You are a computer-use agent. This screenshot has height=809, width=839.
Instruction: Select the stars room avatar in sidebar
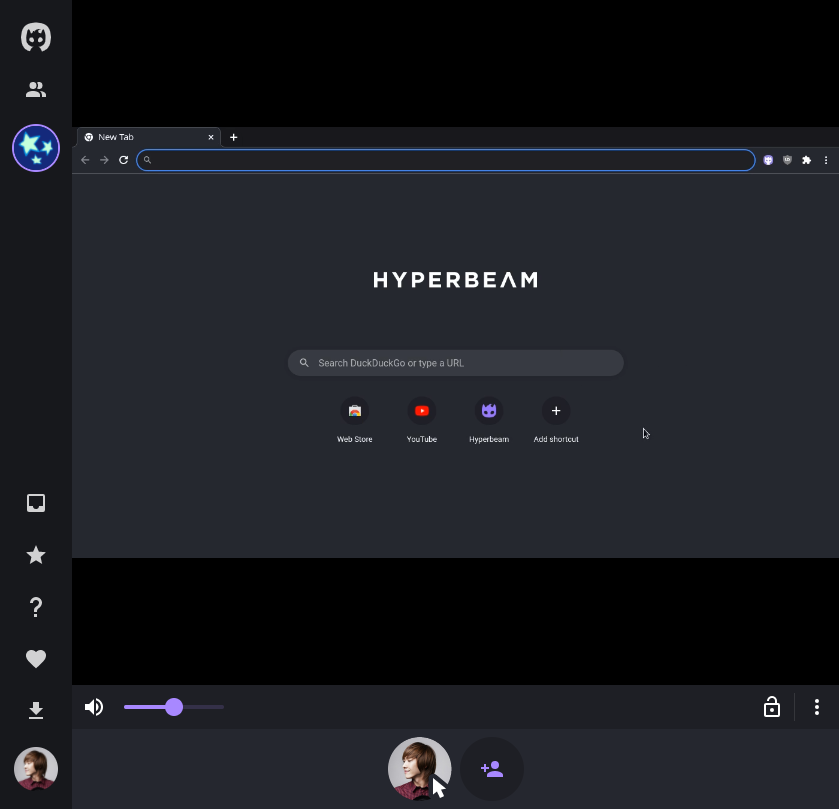tap(36, 148)
